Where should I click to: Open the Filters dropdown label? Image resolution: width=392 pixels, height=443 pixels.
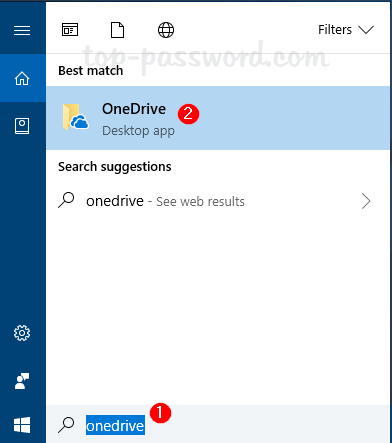tap(335, 30)
